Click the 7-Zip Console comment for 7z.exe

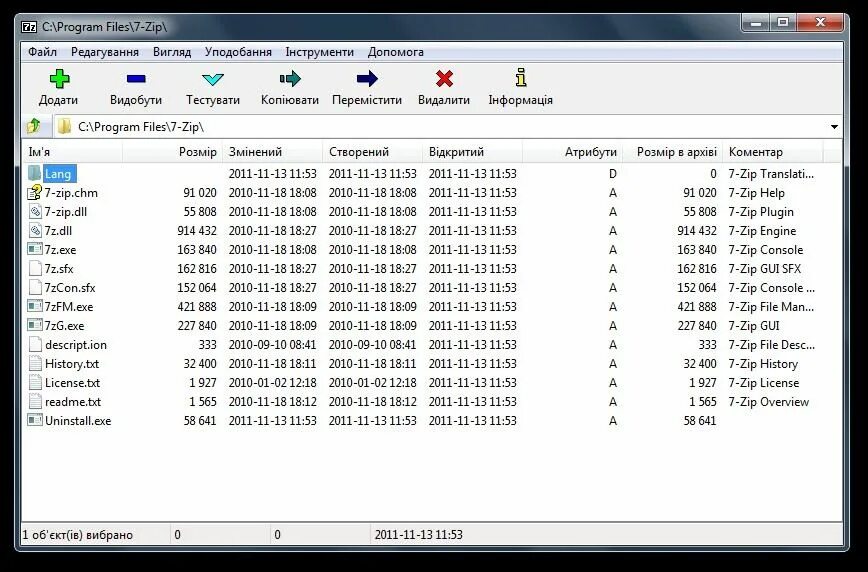click(766, 250)
